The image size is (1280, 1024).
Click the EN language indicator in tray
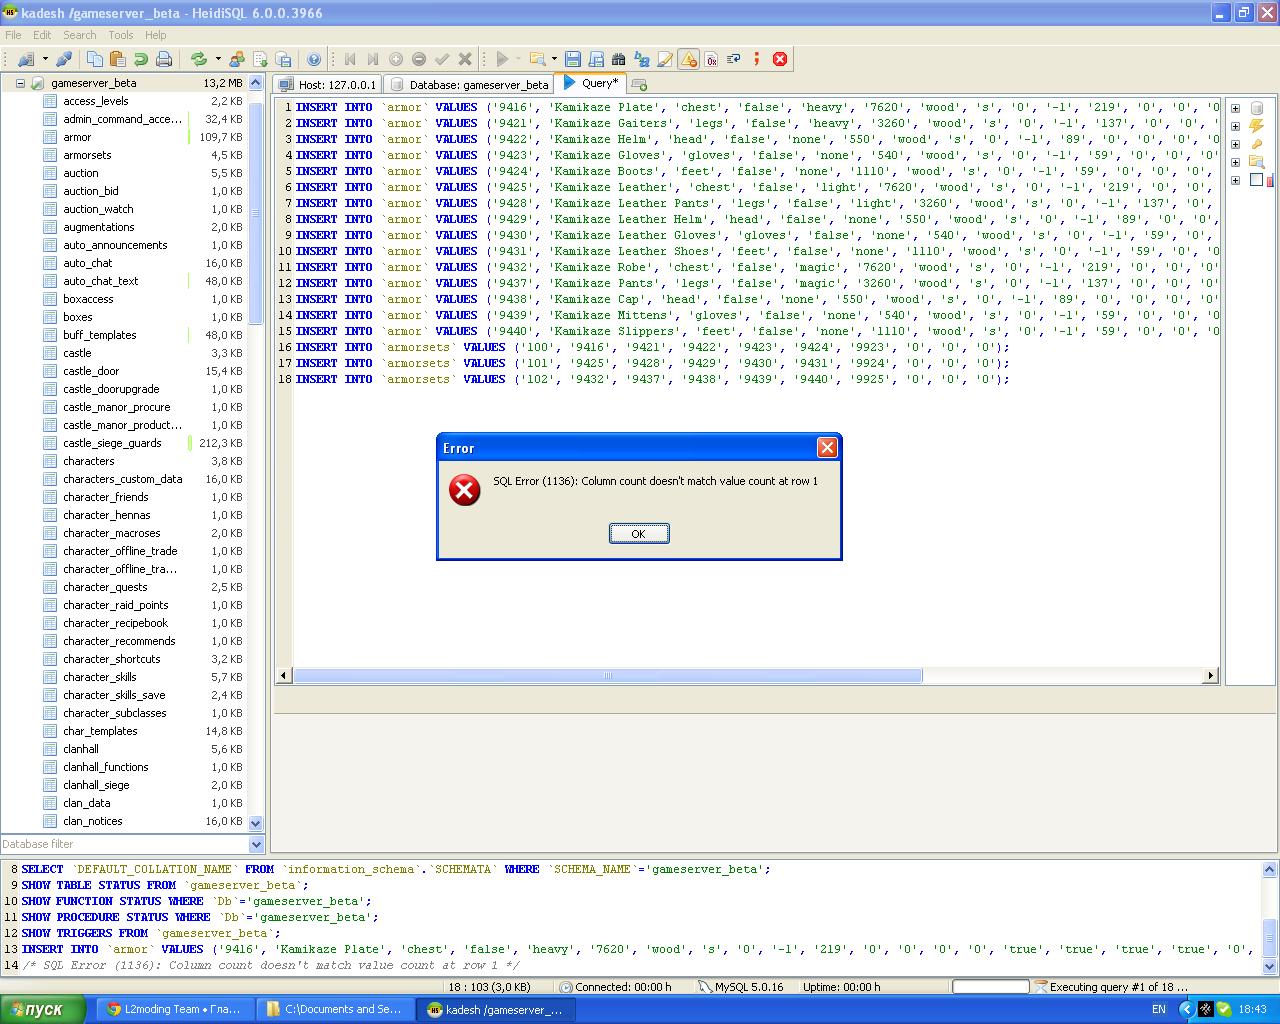click(1159, 1010)
